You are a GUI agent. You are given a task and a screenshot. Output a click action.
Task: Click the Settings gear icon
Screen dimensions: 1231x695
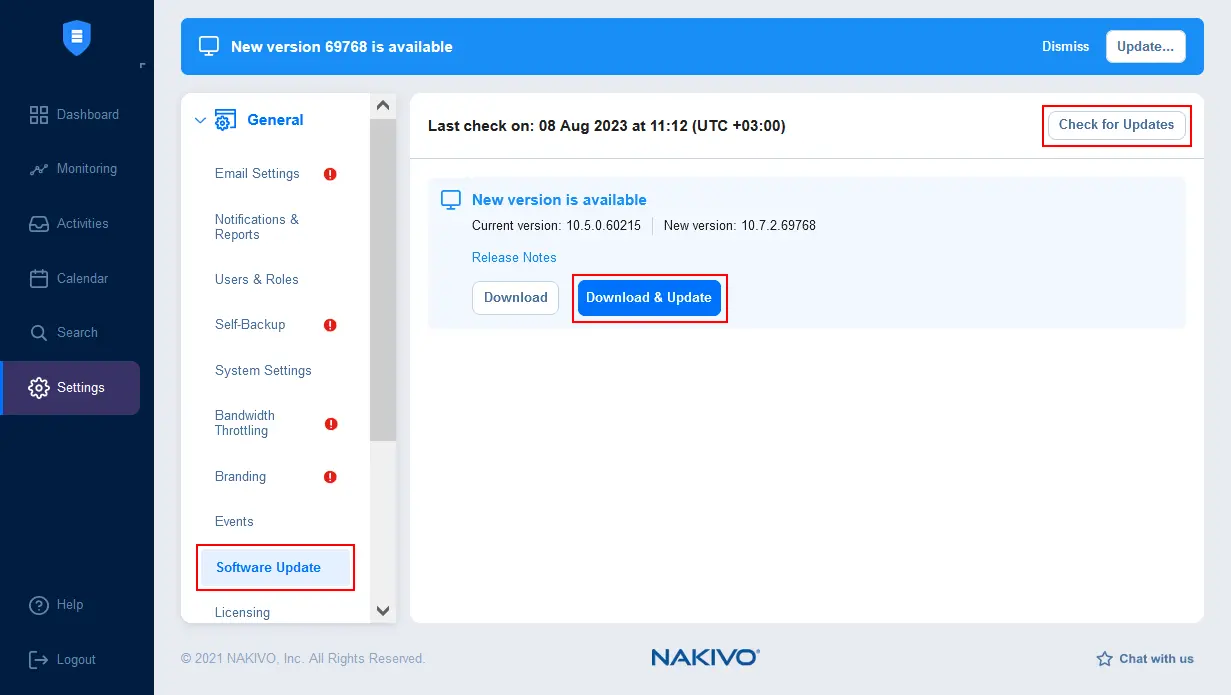point(39,388)
